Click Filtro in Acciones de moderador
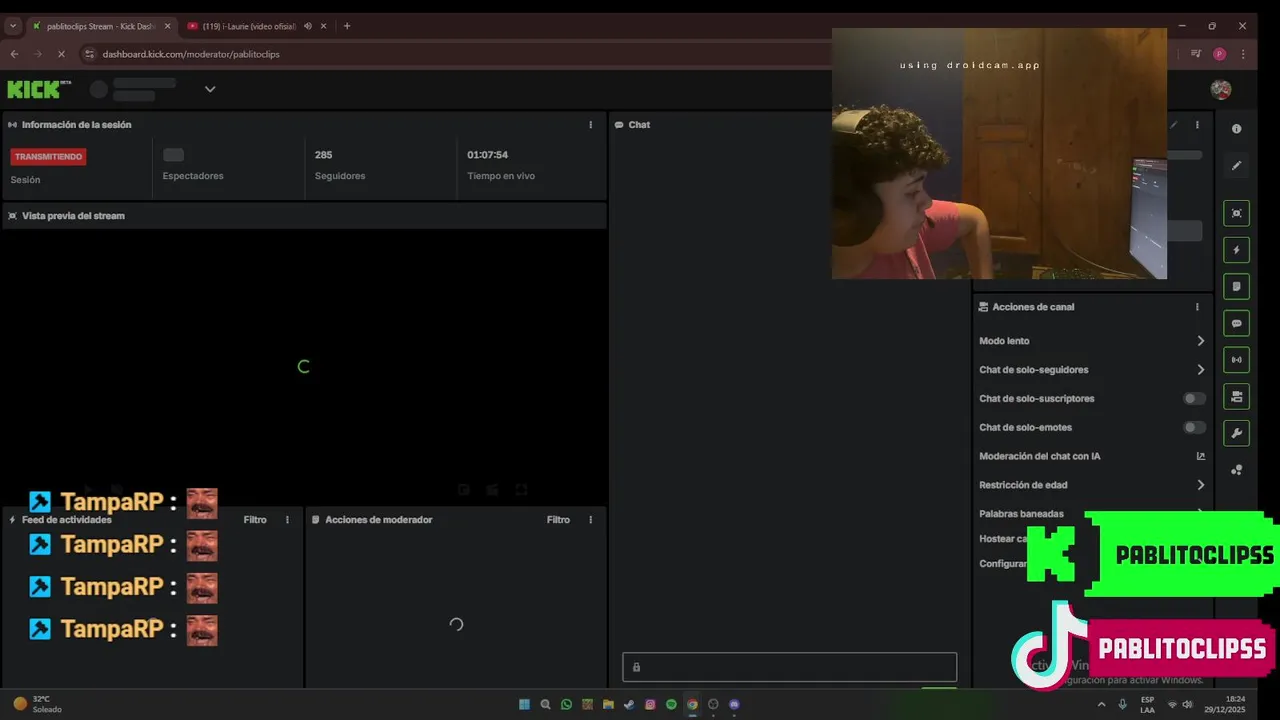This screenshot has width=1280, height=720. coord(558,520)
